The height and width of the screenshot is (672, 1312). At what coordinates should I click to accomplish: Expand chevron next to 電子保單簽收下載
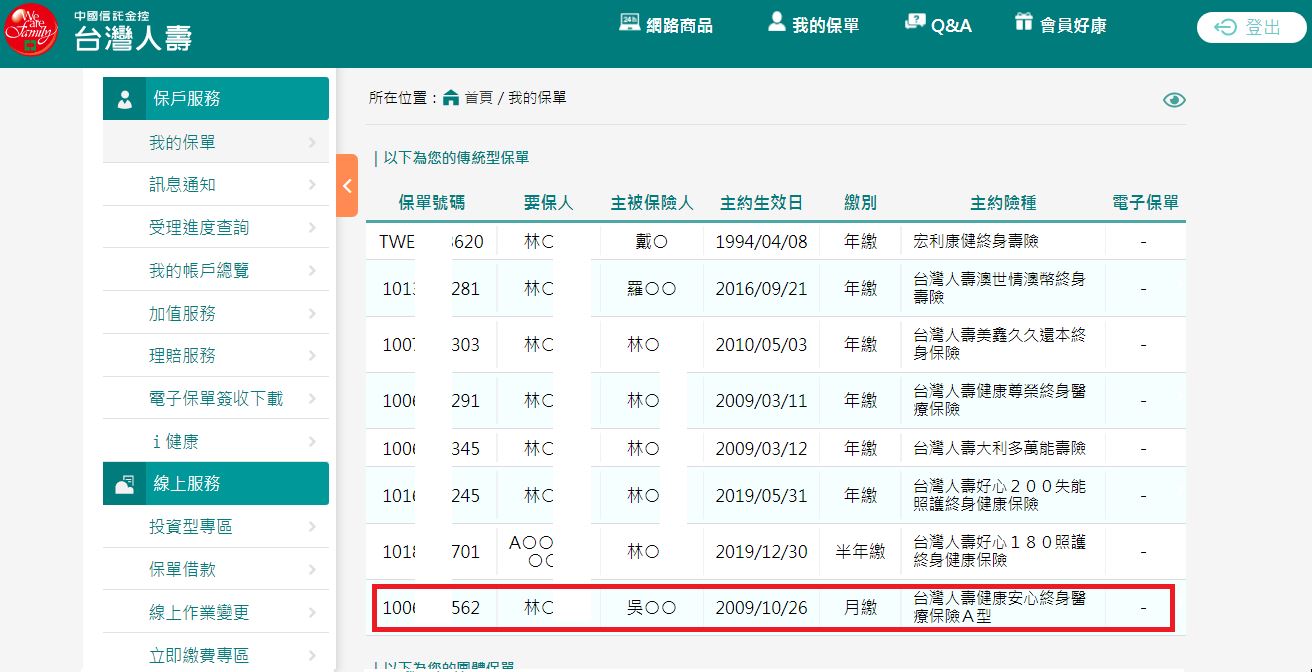[x=312, y=399]
